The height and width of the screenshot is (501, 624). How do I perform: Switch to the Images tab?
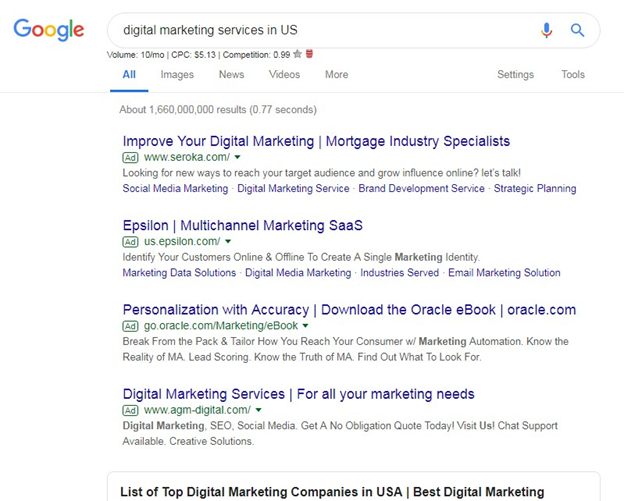[177, 74]
